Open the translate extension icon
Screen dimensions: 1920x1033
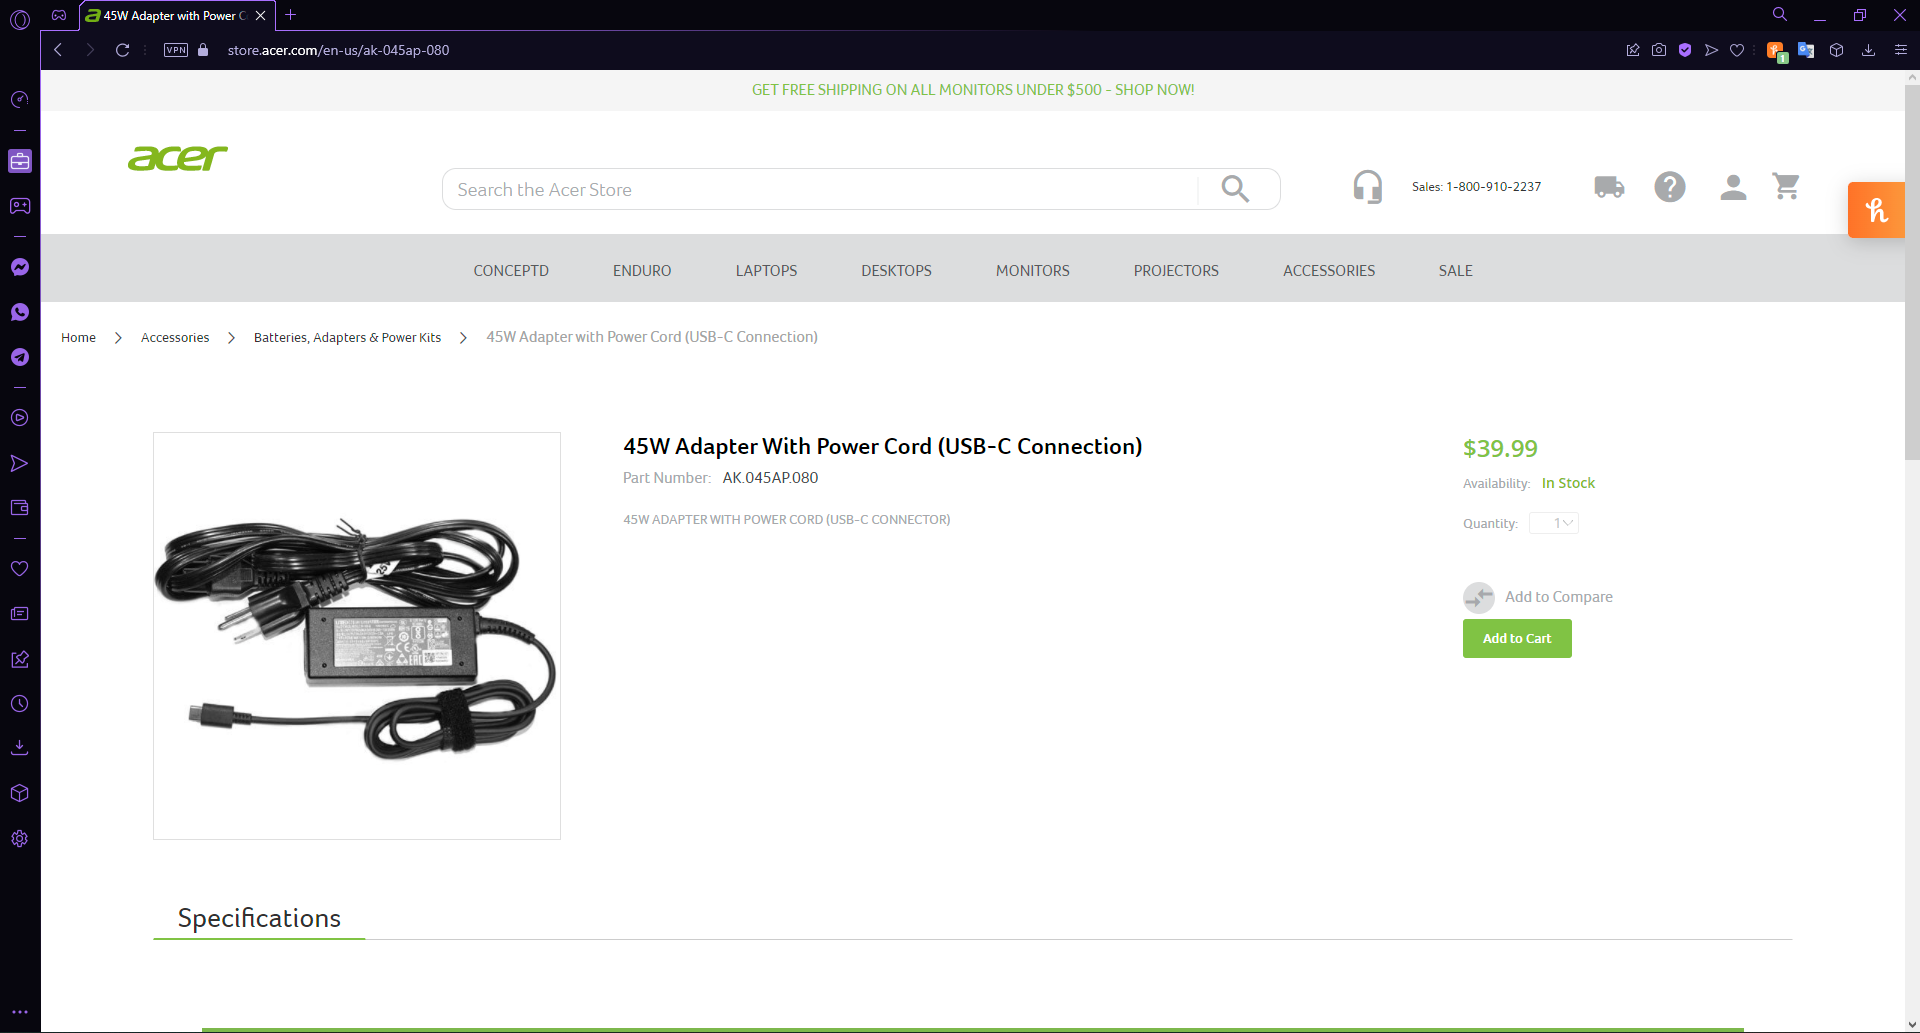1806,50
